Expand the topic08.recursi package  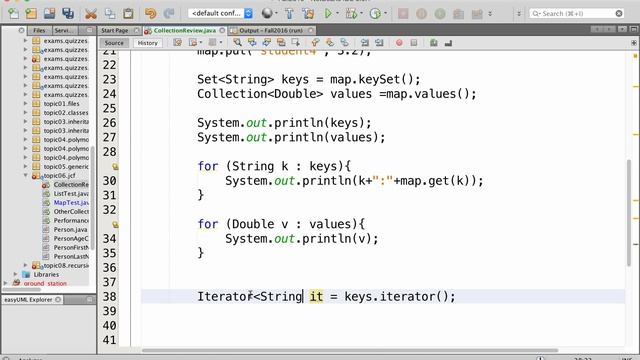[x=25, y=265]
